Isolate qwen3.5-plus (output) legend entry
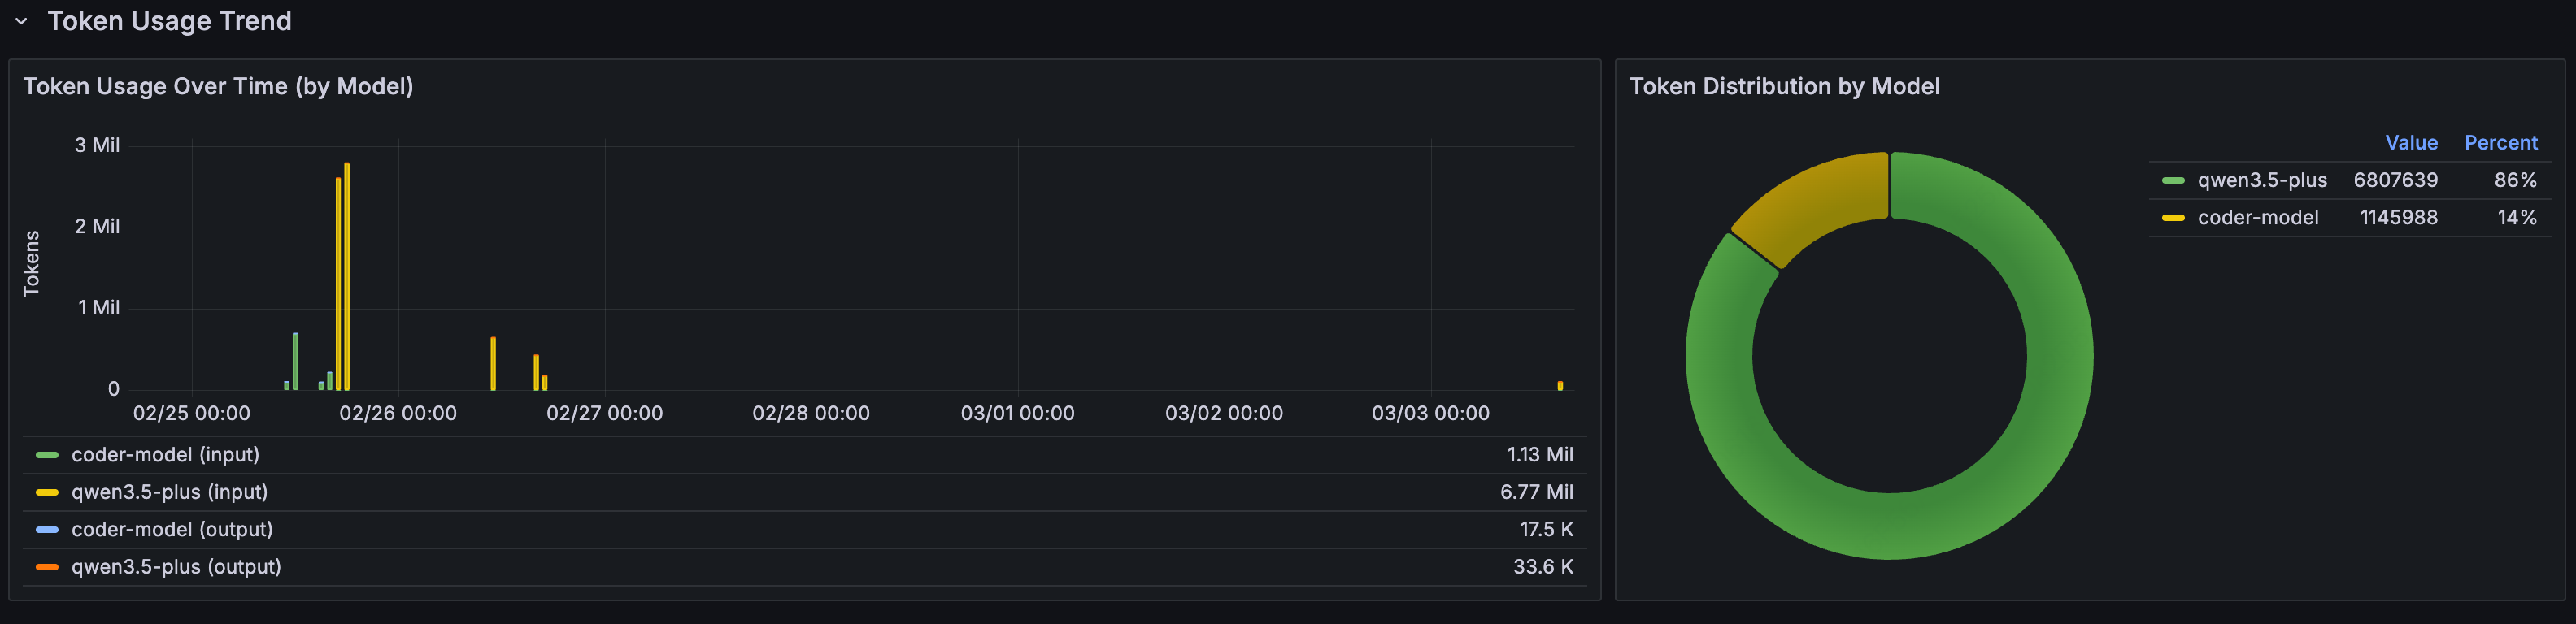The height and width of the screenshot is (624, 2576). 176,567
